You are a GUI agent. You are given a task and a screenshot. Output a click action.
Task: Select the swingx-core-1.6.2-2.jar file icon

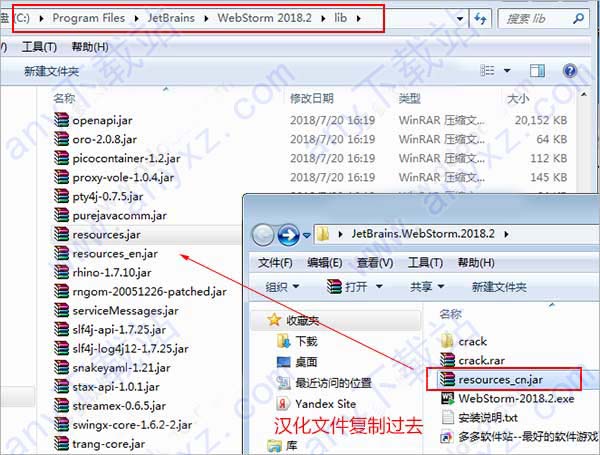click(61, 424)
